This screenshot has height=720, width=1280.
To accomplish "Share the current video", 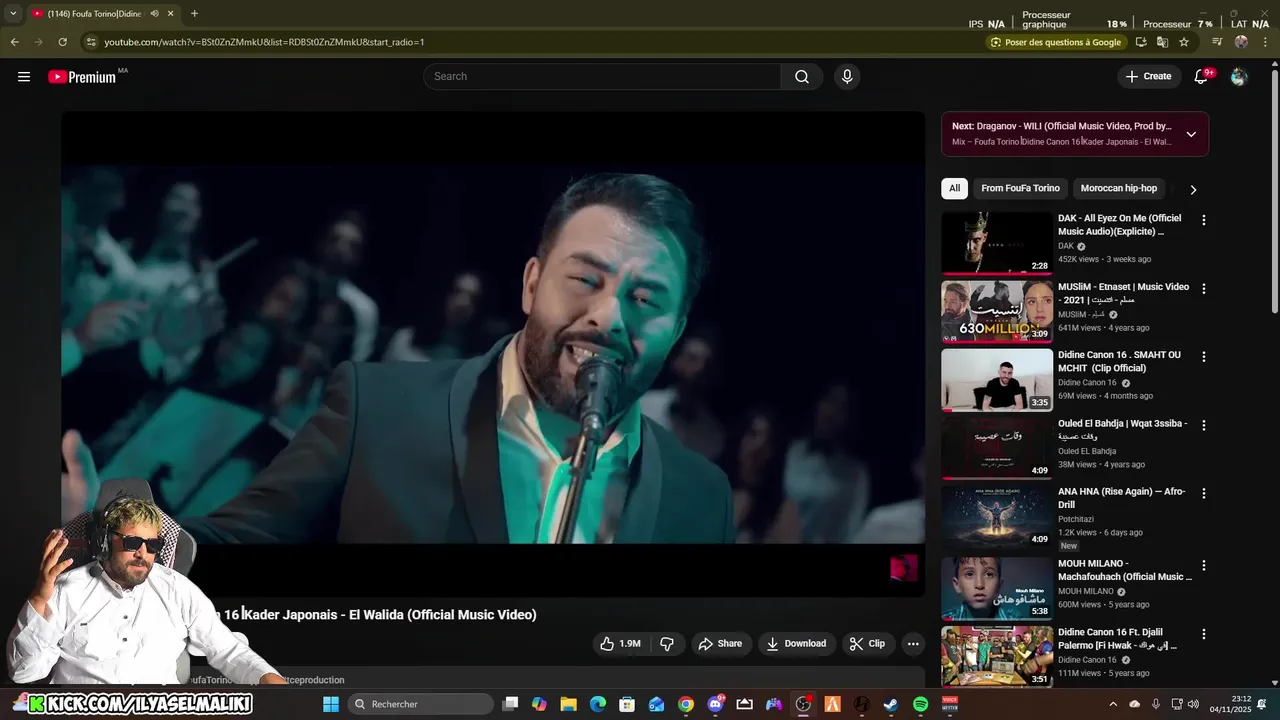I will 720,644.
